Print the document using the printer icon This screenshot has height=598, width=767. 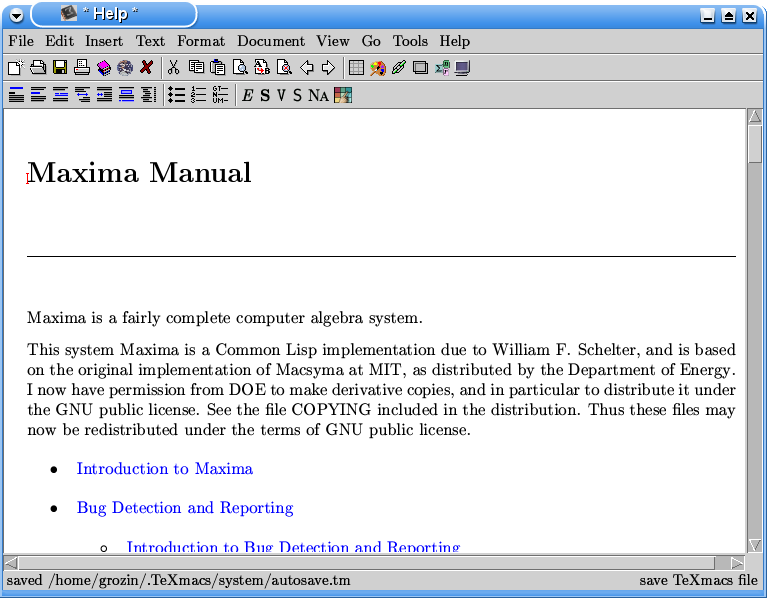tap(82, 67)
